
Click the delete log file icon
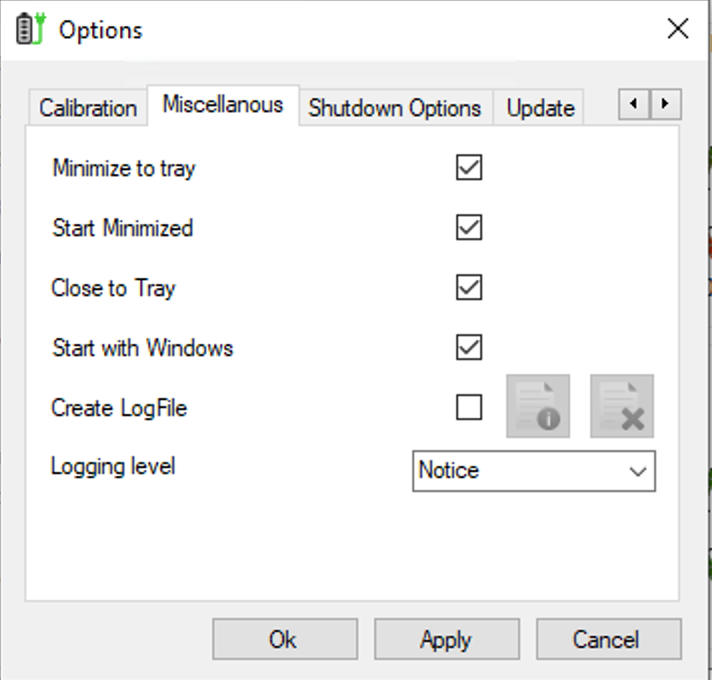pos(622,406)
